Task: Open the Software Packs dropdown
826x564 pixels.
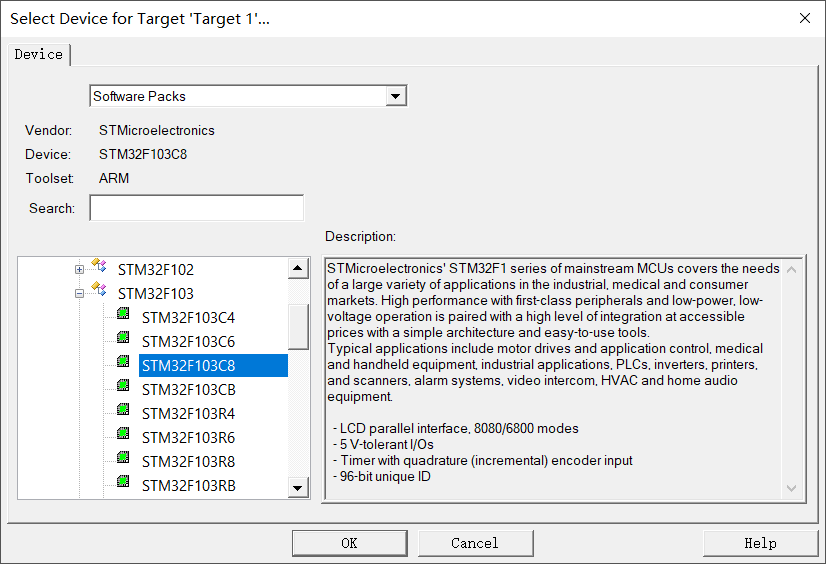Action: (395, 96)
